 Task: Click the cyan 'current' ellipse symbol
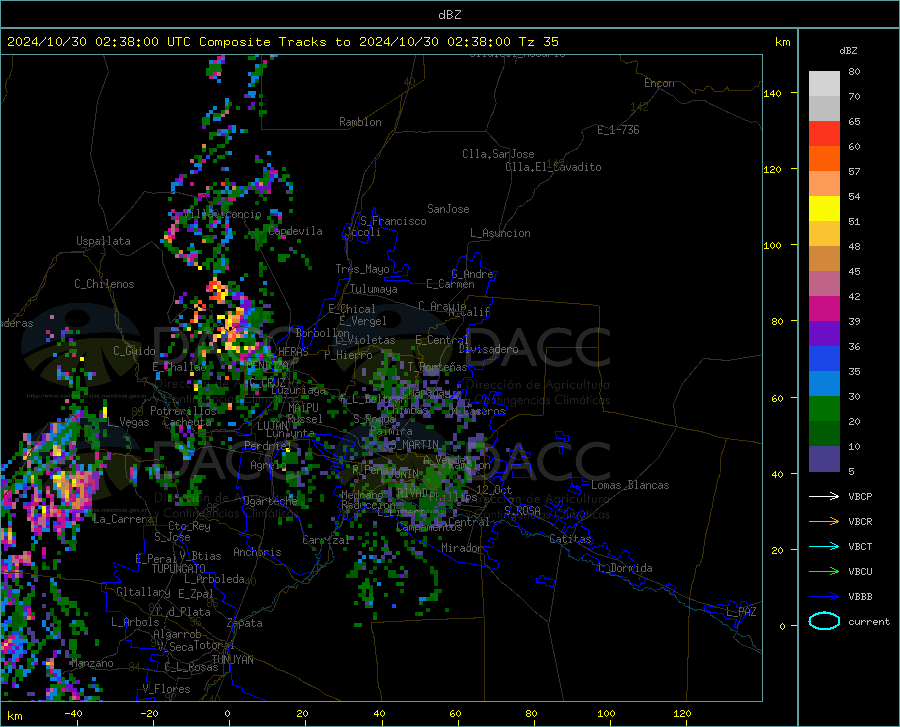pos(824,621)
